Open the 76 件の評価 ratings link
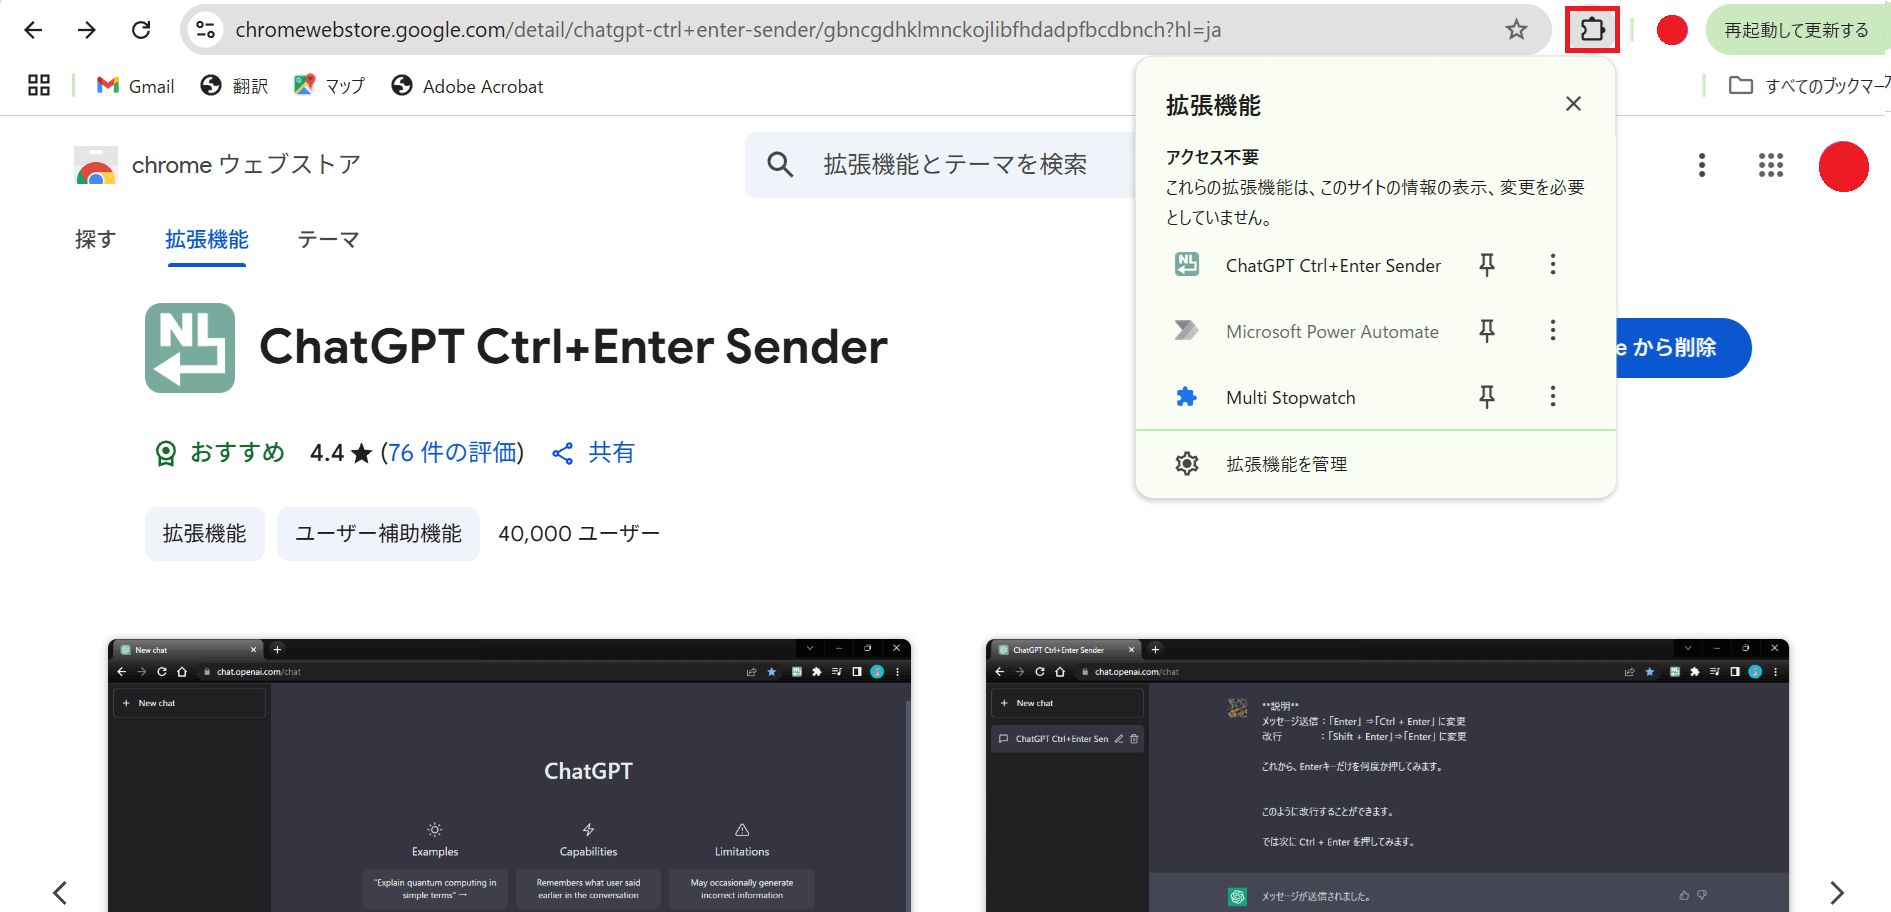 coord(452,453)
